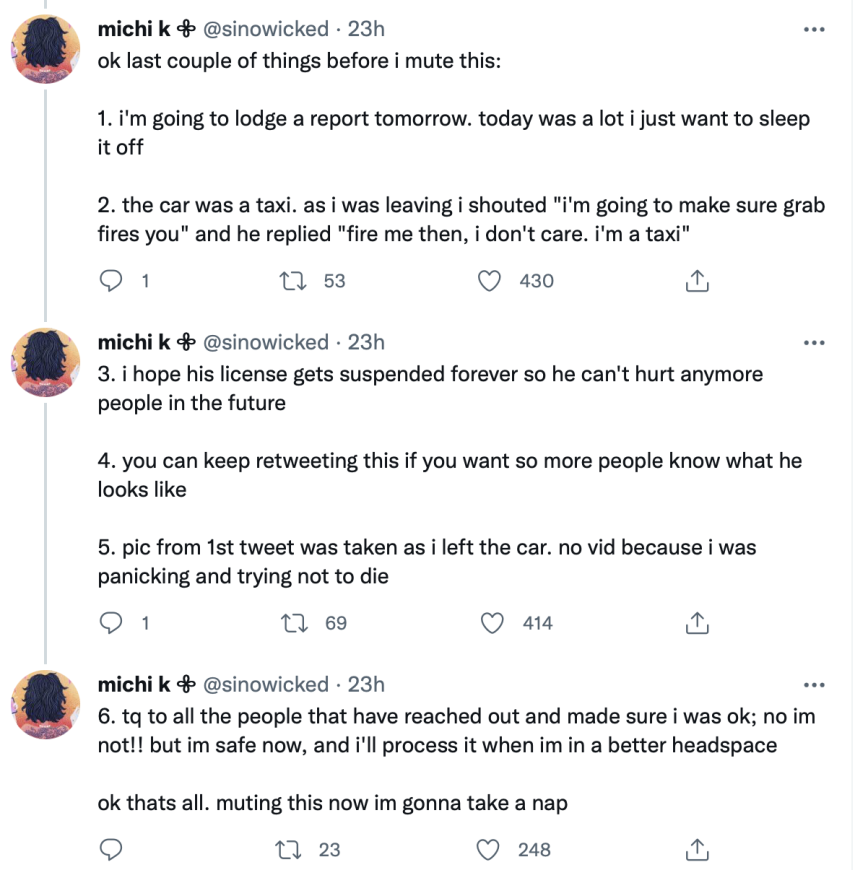855x870 pixels.
Task: Like the tweet with 248 likes
Action: click(x=488, y=849)
